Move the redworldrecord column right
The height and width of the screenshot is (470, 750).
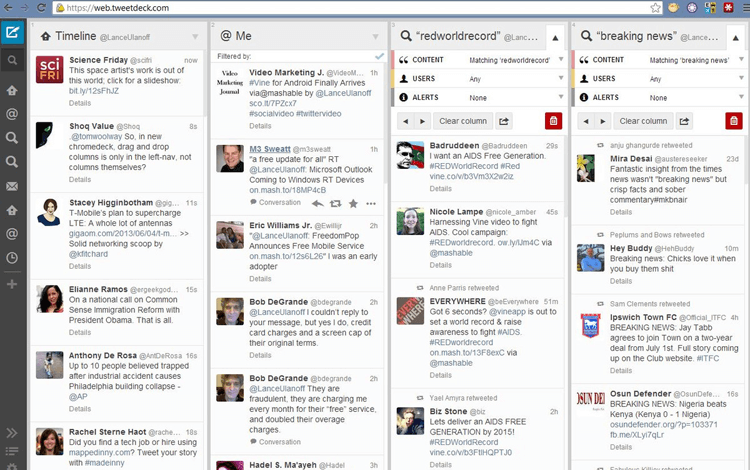click(422, 121)
